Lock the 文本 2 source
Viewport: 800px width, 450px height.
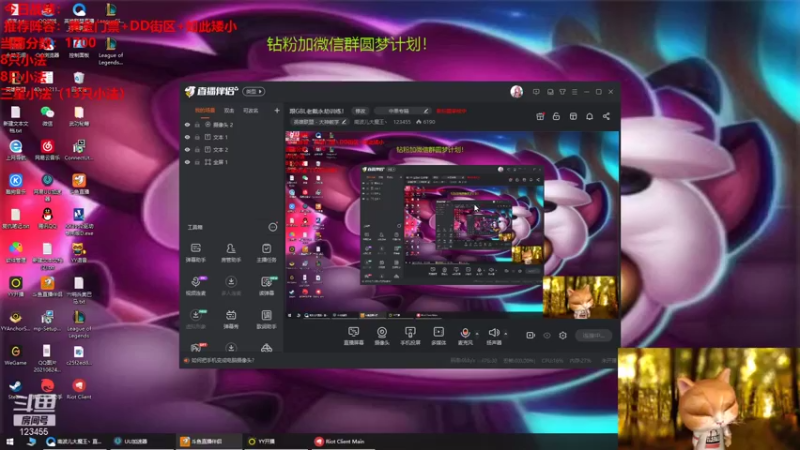coord(197,149)
